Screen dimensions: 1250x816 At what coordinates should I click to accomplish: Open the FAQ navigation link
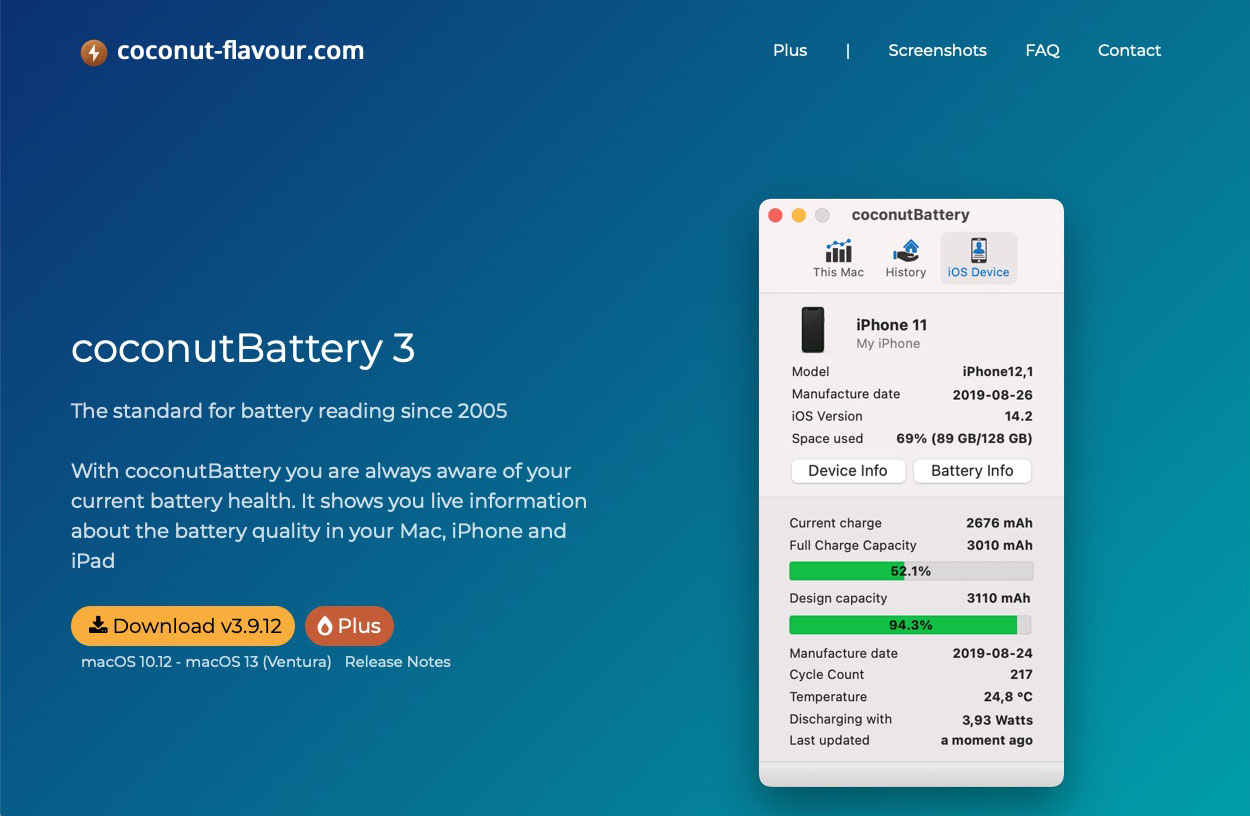click(x=1042, y=50)
